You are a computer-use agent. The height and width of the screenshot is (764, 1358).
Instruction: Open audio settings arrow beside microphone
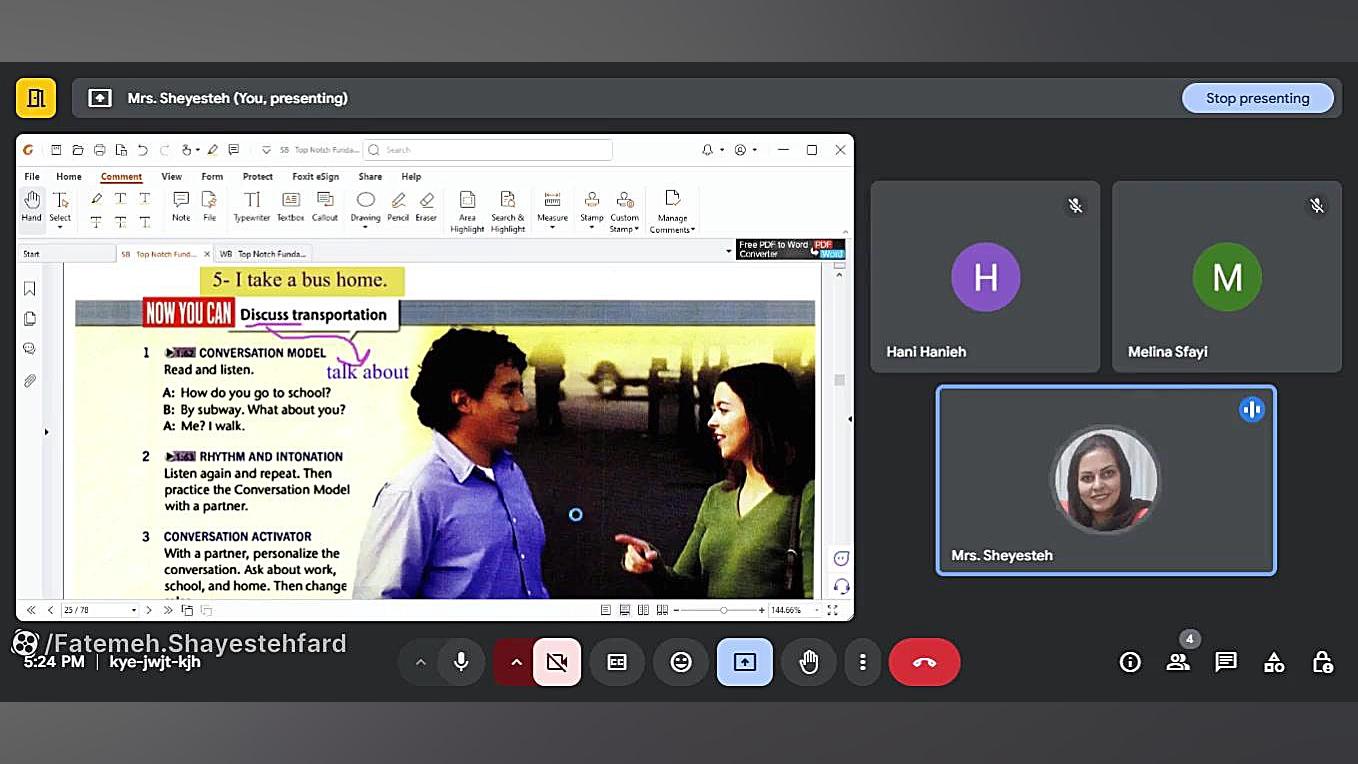tap(421, 662)
